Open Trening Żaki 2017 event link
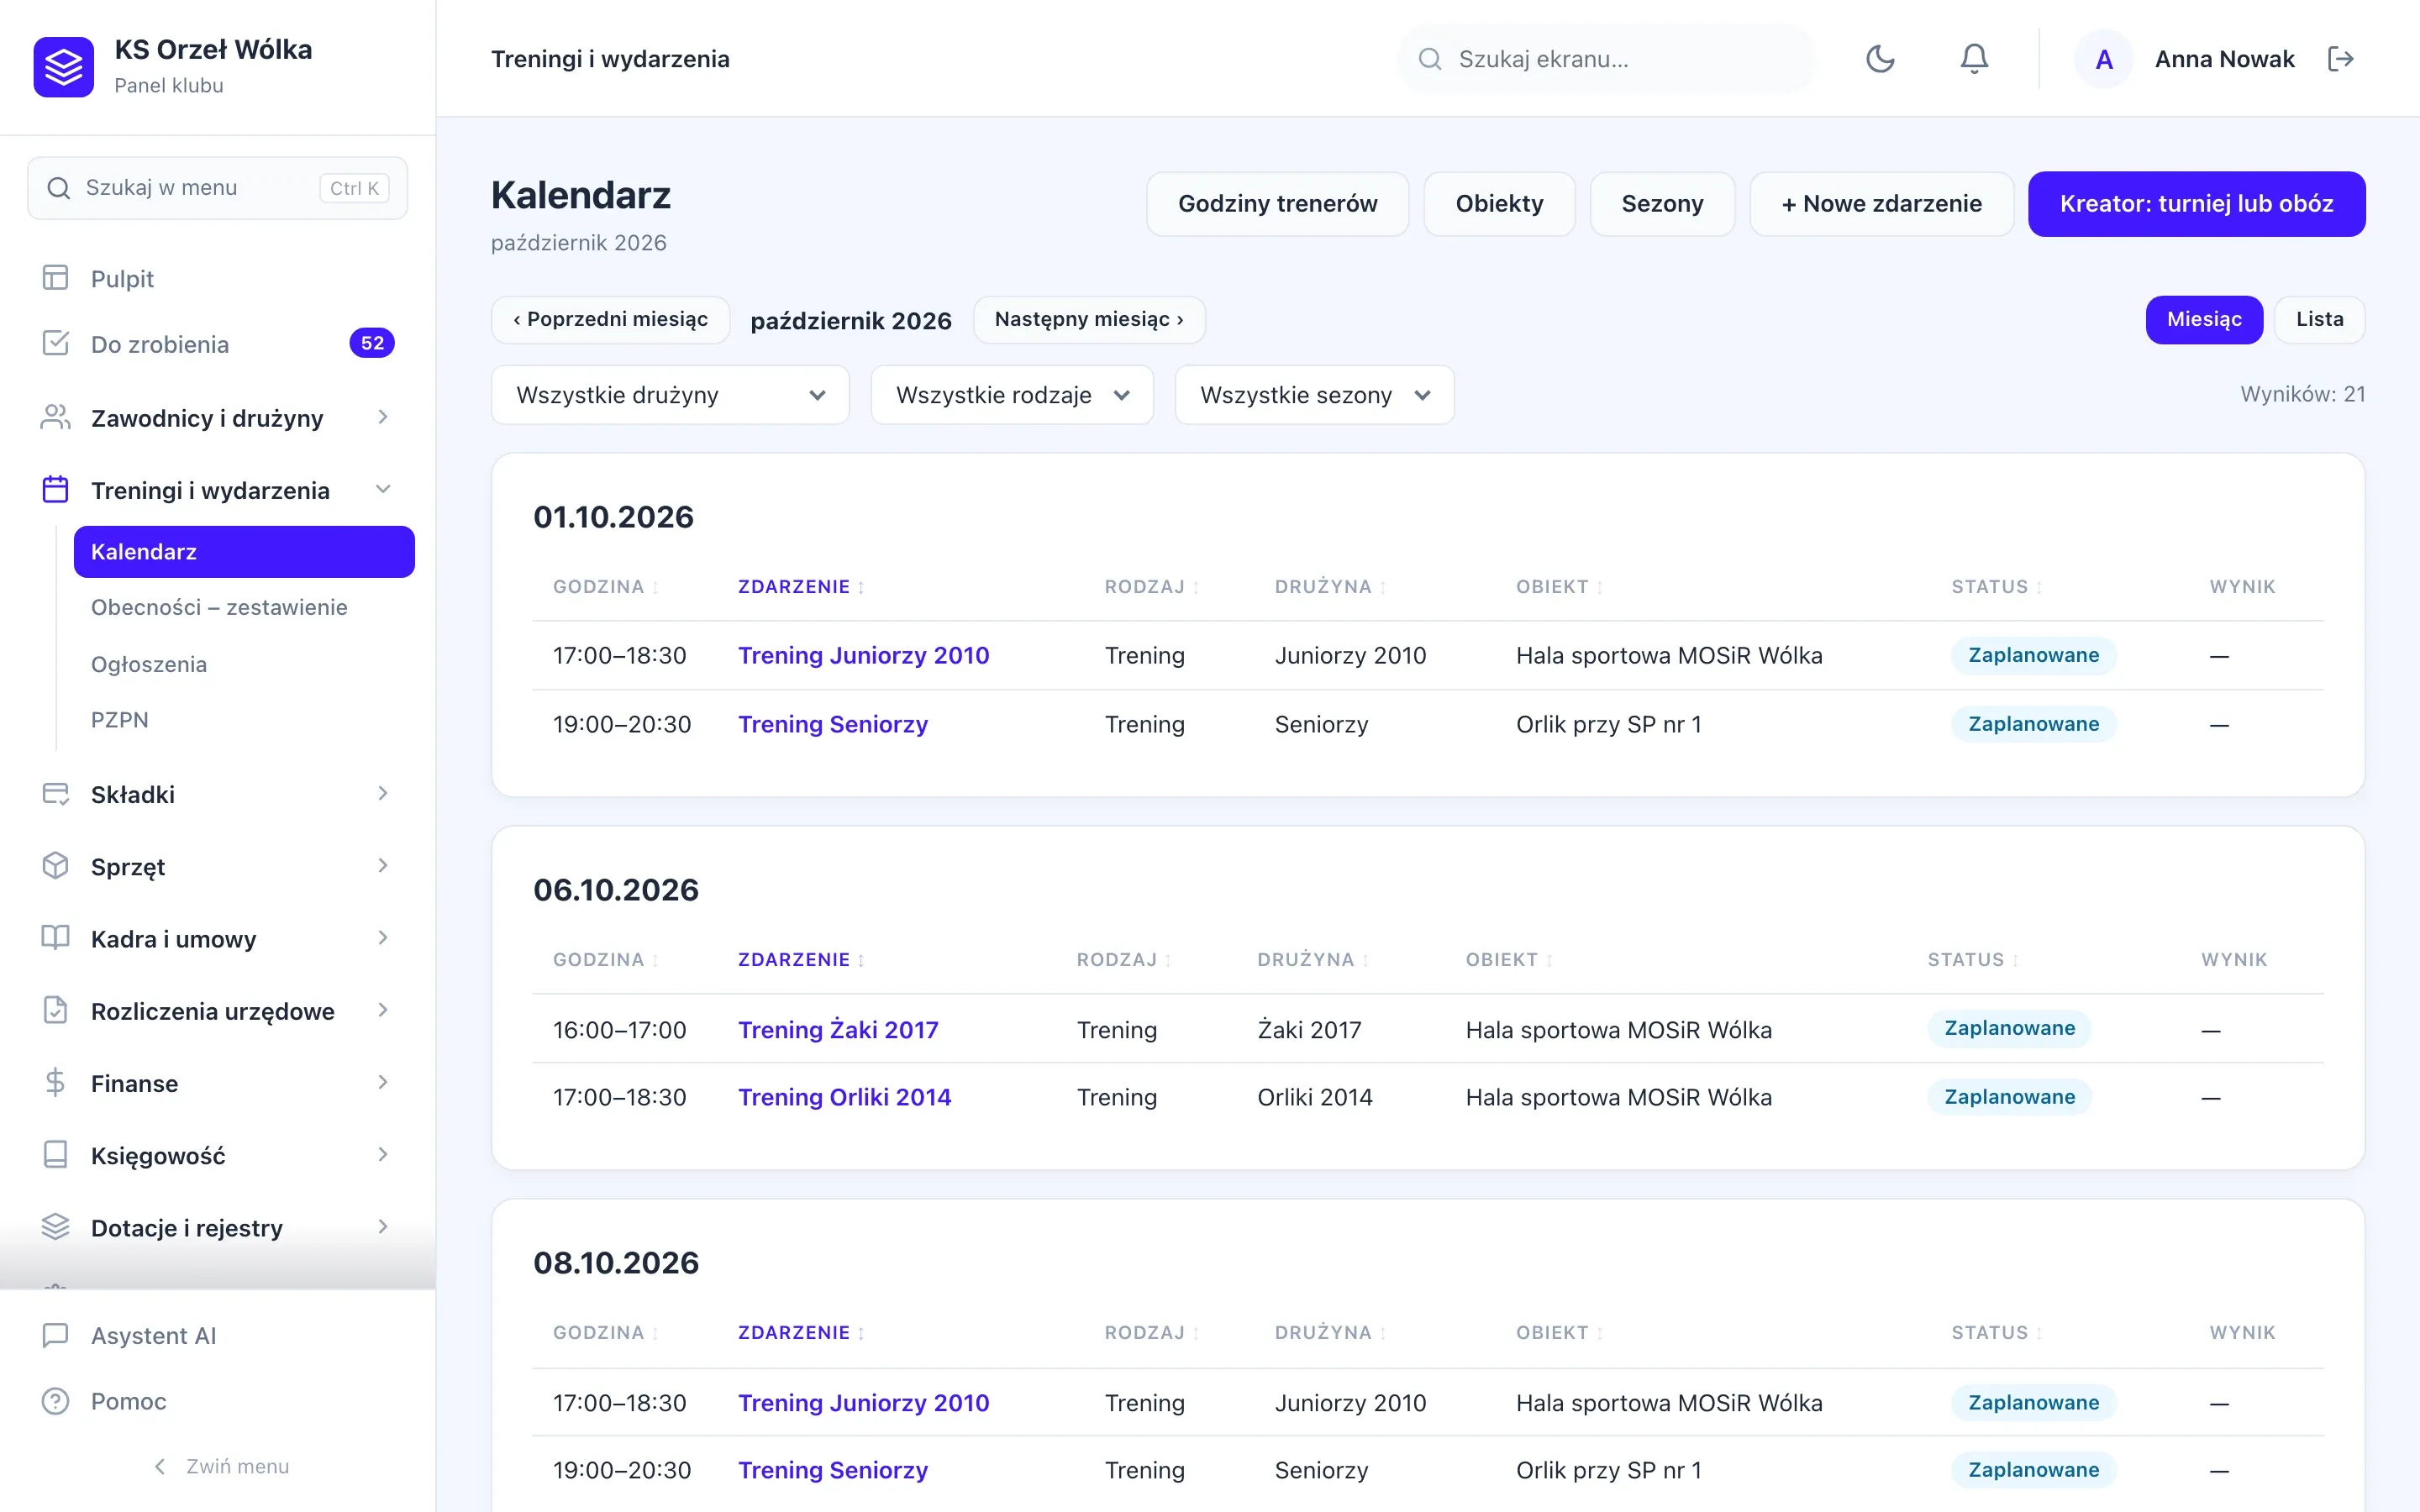Screen dimensions: 2420x1512 (x=838, y=1029)
